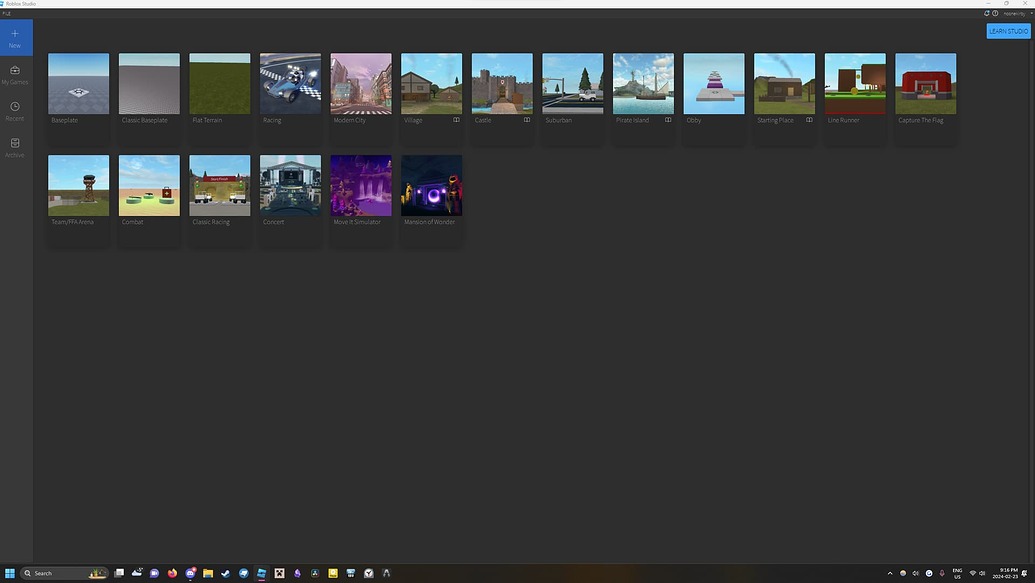
Task: Pick the Line Runner template thumbnail
Action: [x=855, y=84]
